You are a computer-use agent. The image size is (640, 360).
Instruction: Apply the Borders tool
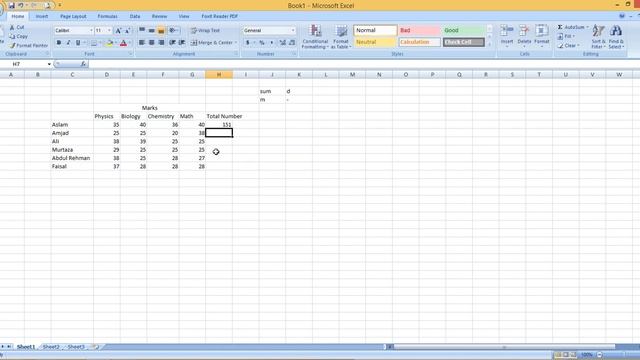pyautogui.click(x=94, y=43)
